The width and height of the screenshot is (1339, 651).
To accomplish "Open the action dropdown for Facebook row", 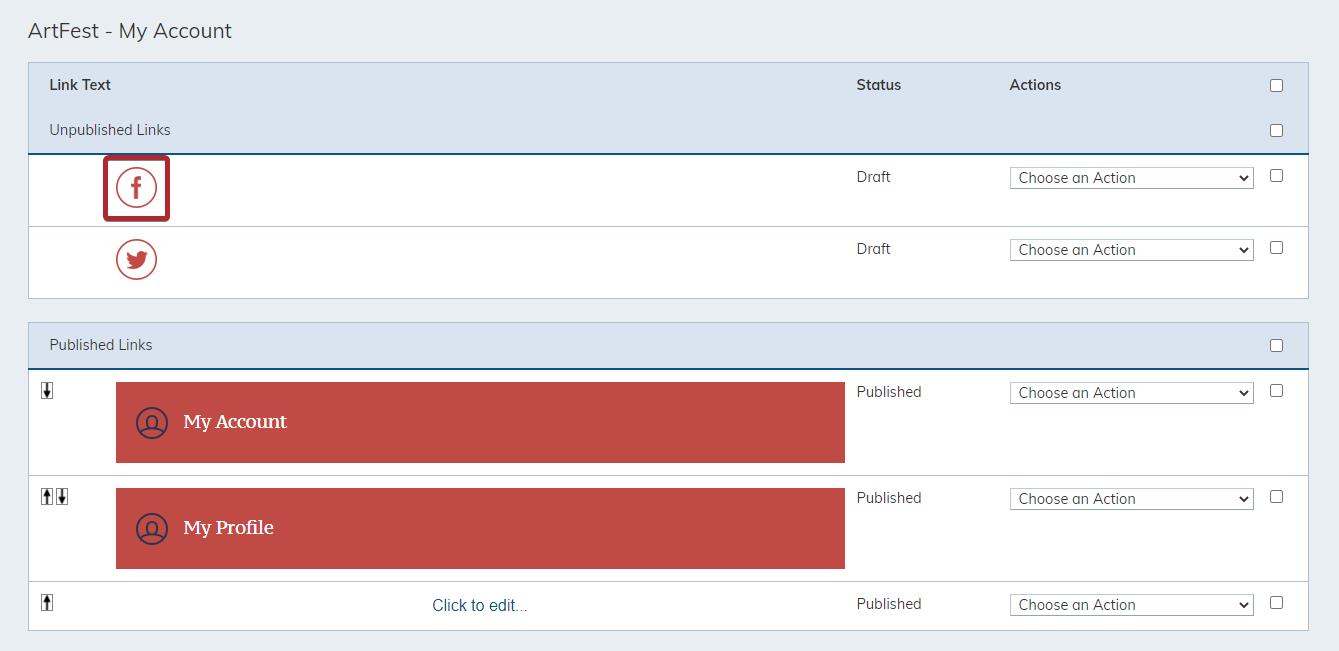I will (x=1131, y=178).
